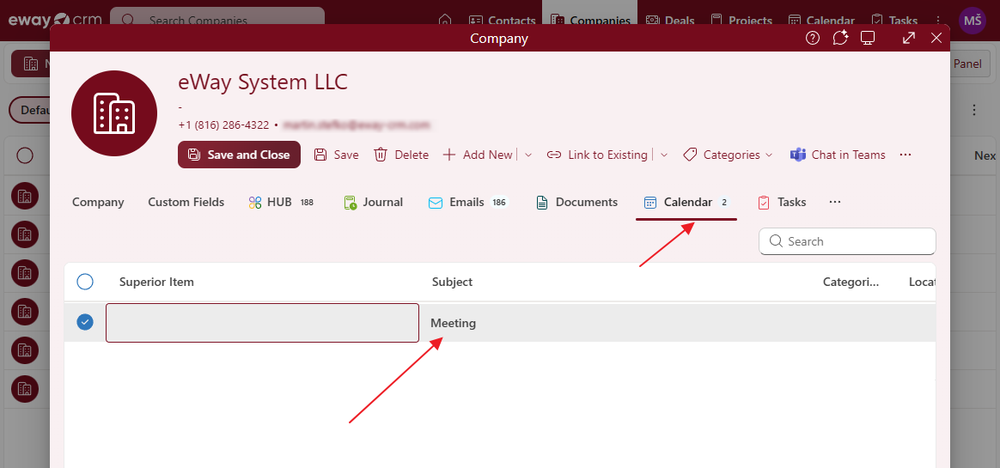Click the Link to Existing chain icon

553,155
